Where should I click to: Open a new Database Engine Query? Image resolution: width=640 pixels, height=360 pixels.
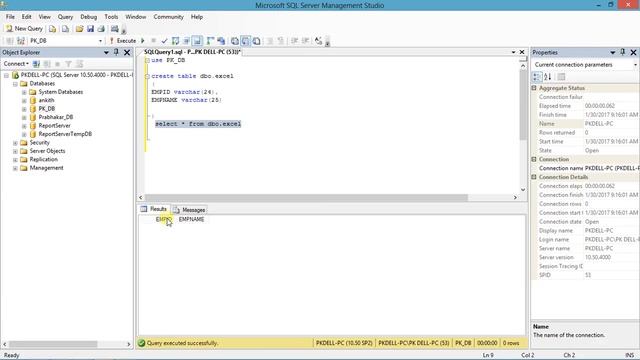pos(52,29)
